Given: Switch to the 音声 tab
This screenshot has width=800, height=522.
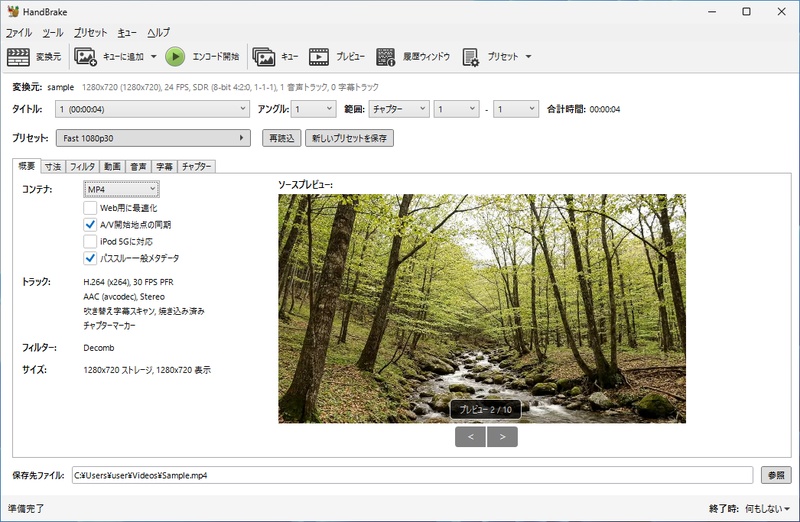Looking at the screenshot, I should (138, 166).
